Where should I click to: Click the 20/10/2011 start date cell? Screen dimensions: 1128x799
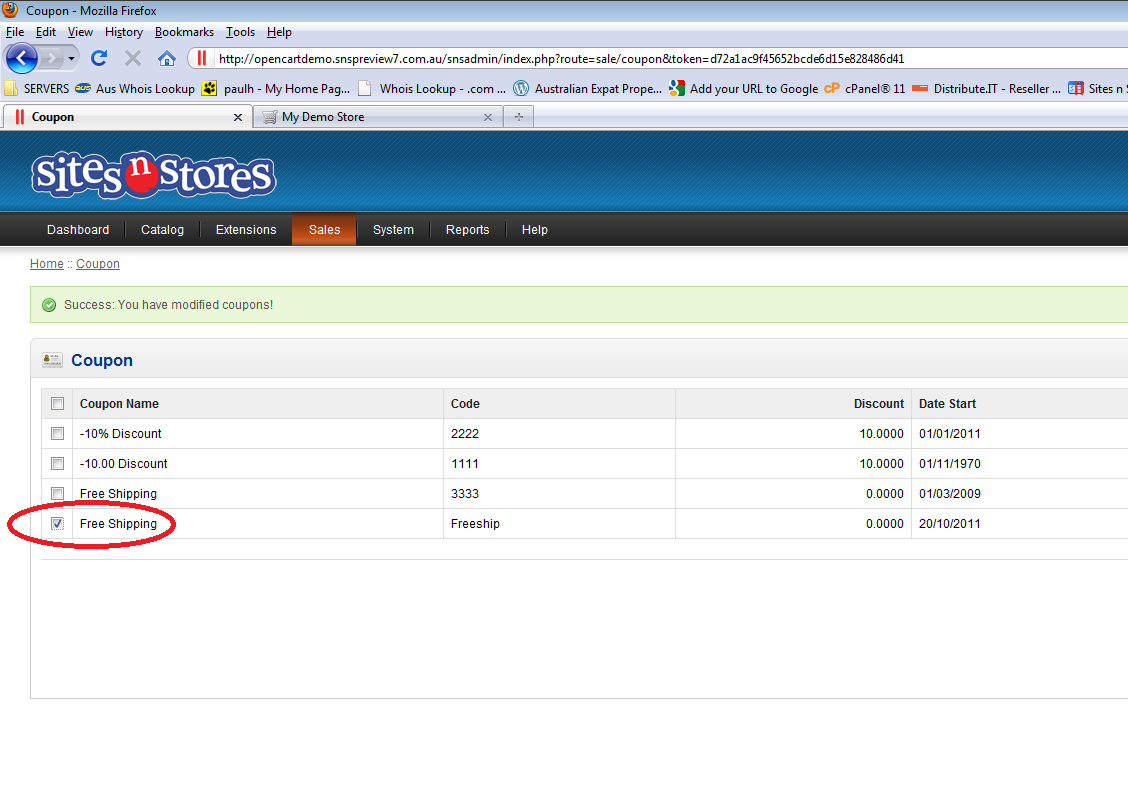(1019, 524)
